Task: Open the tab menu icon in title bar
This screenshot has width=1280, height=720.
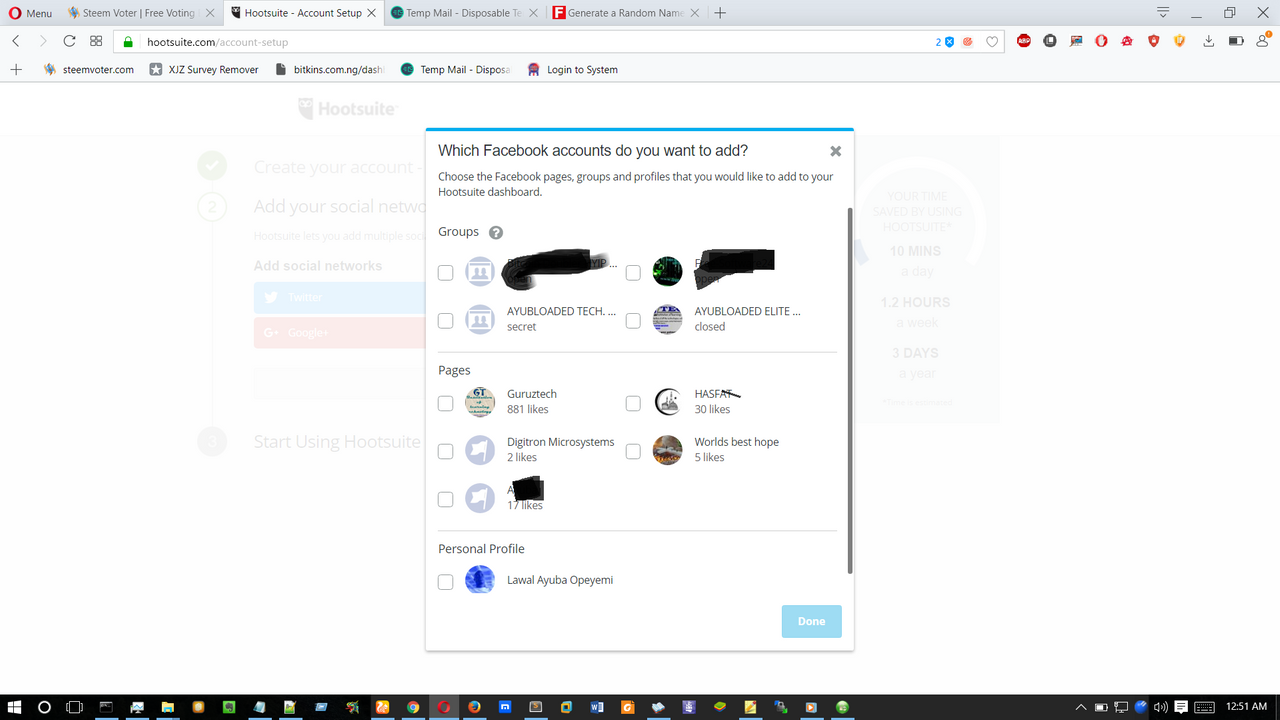Action: coord(1163,13)
